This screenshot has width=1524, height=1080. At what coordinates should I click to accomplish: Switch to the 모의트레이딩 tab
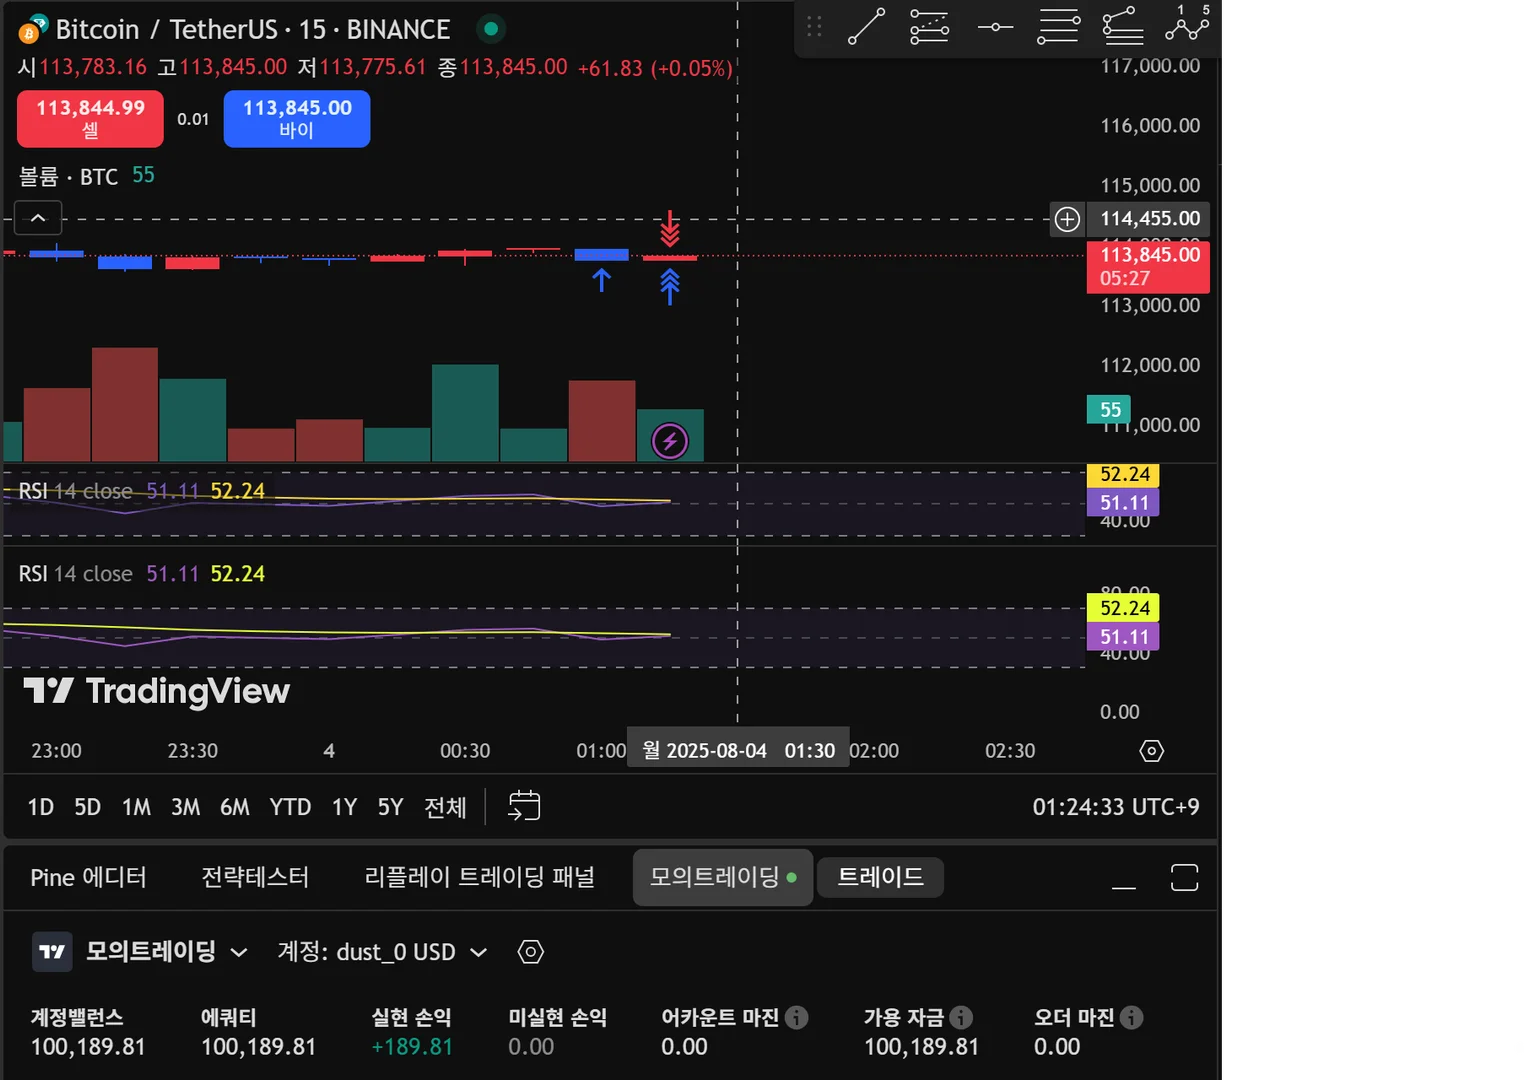(723, 878)
